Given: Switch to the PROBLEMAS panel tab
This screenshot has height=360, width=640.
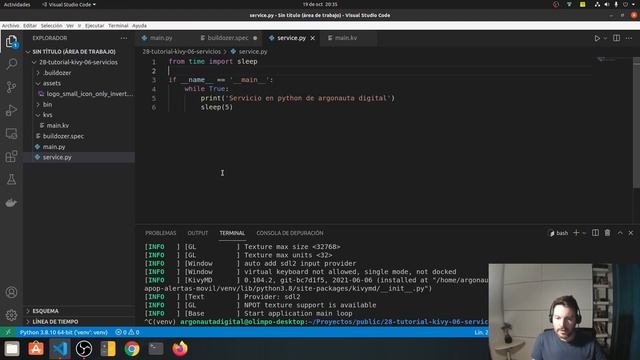Looking at the screenshot, I should tap(161, 233).
